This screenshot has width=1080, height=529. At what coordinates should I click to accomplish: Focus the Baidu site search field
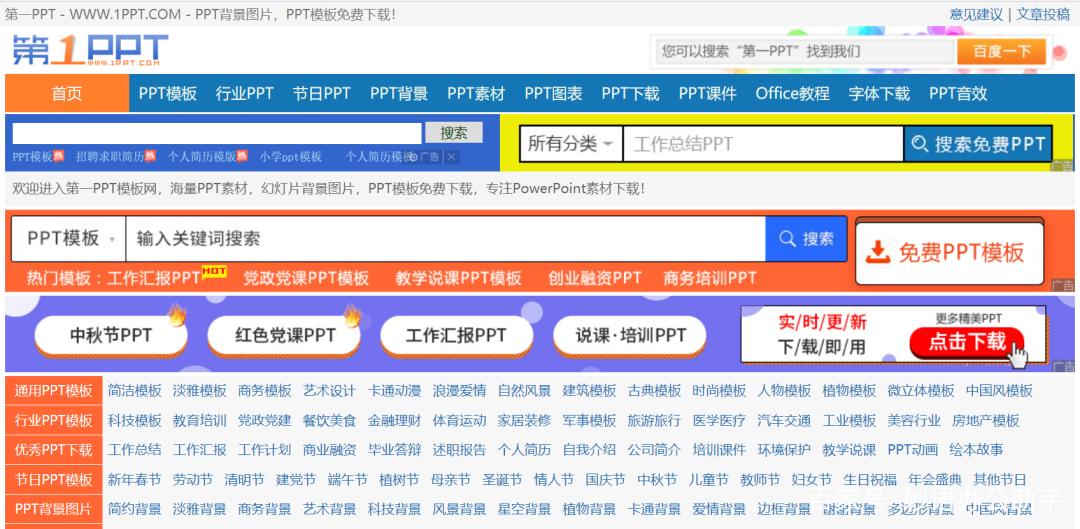[806, 52]
